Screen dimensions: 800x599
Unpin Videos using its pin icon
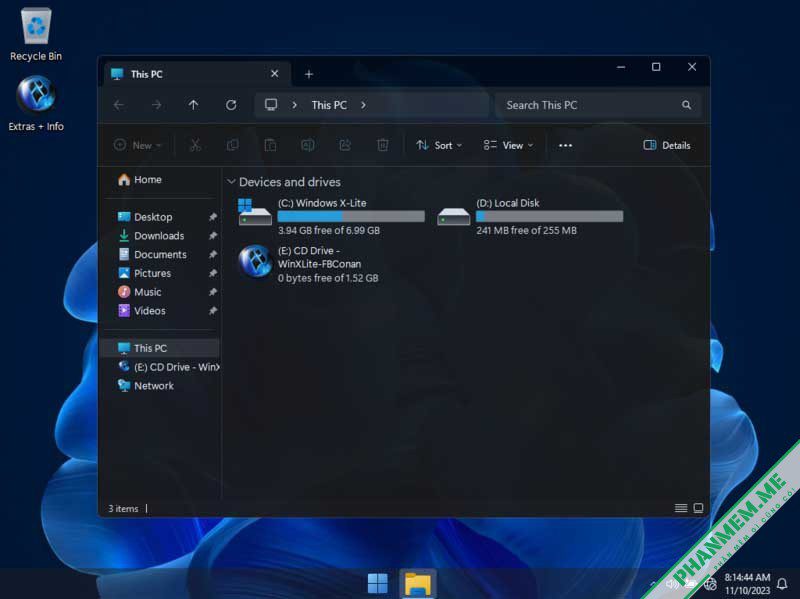coord(213,311)
